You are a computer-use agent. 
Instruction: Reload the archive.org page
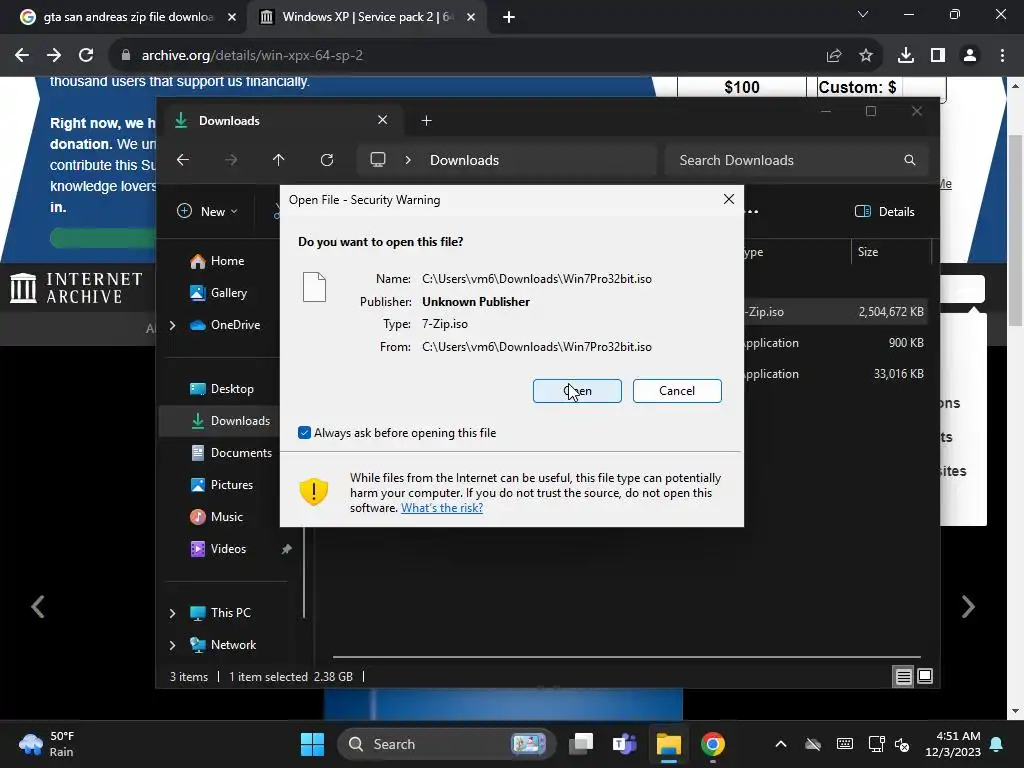point(86,56)
